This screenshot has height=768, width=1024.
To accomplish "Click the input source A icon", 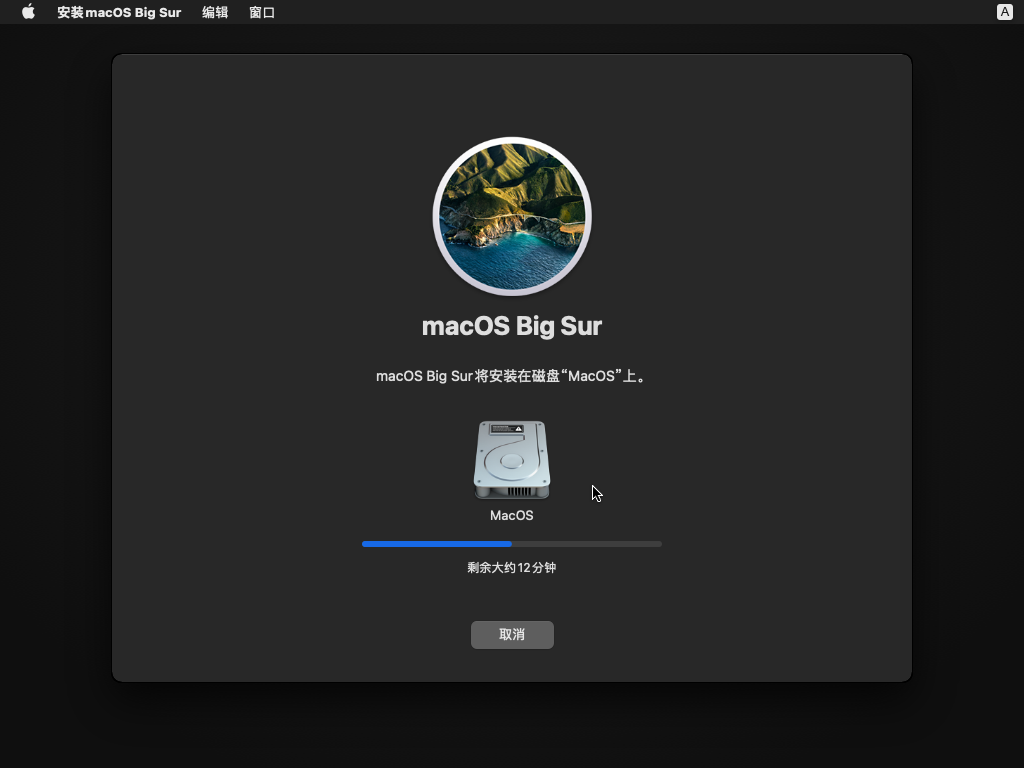I will pos(1004,12).
